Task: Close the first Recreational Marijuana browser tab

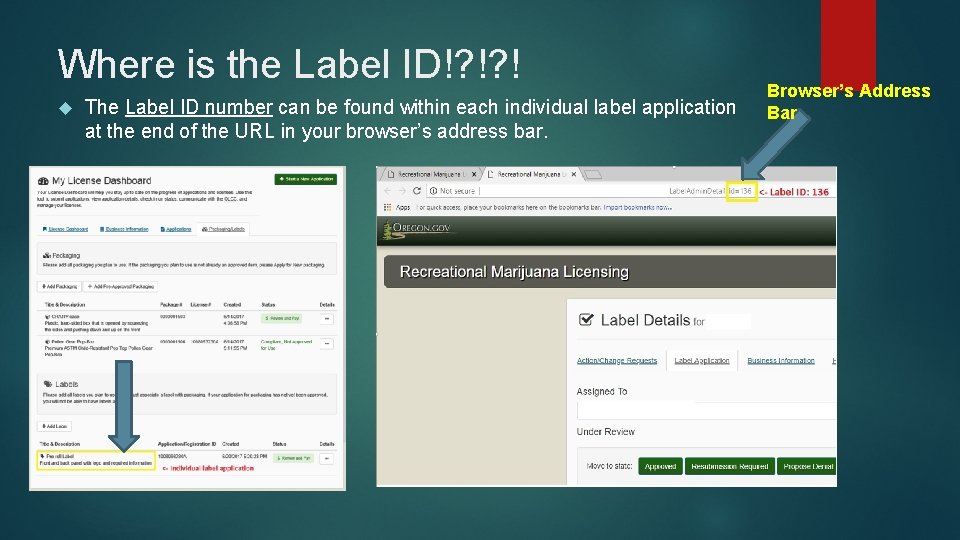Action: 474,174
